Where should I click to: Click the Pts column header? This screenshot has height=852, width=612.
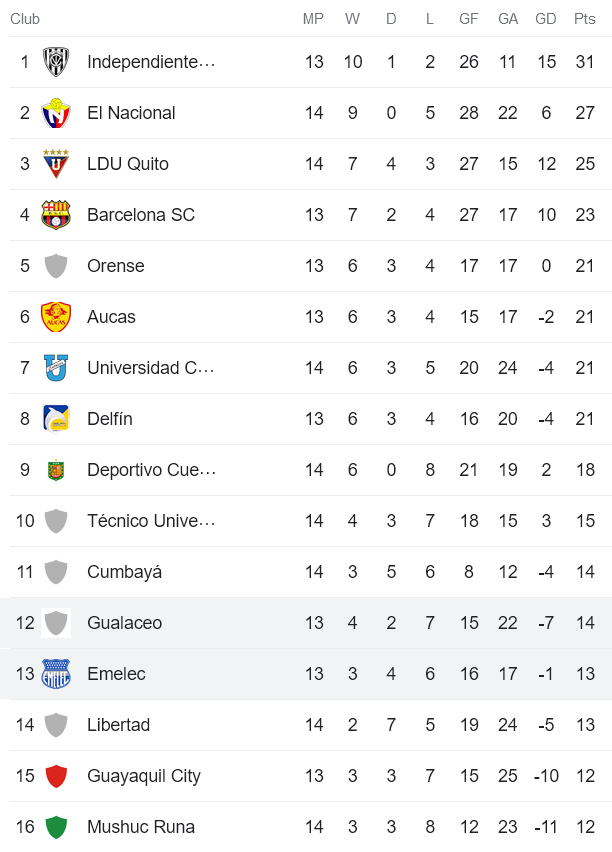coord(585,19)
